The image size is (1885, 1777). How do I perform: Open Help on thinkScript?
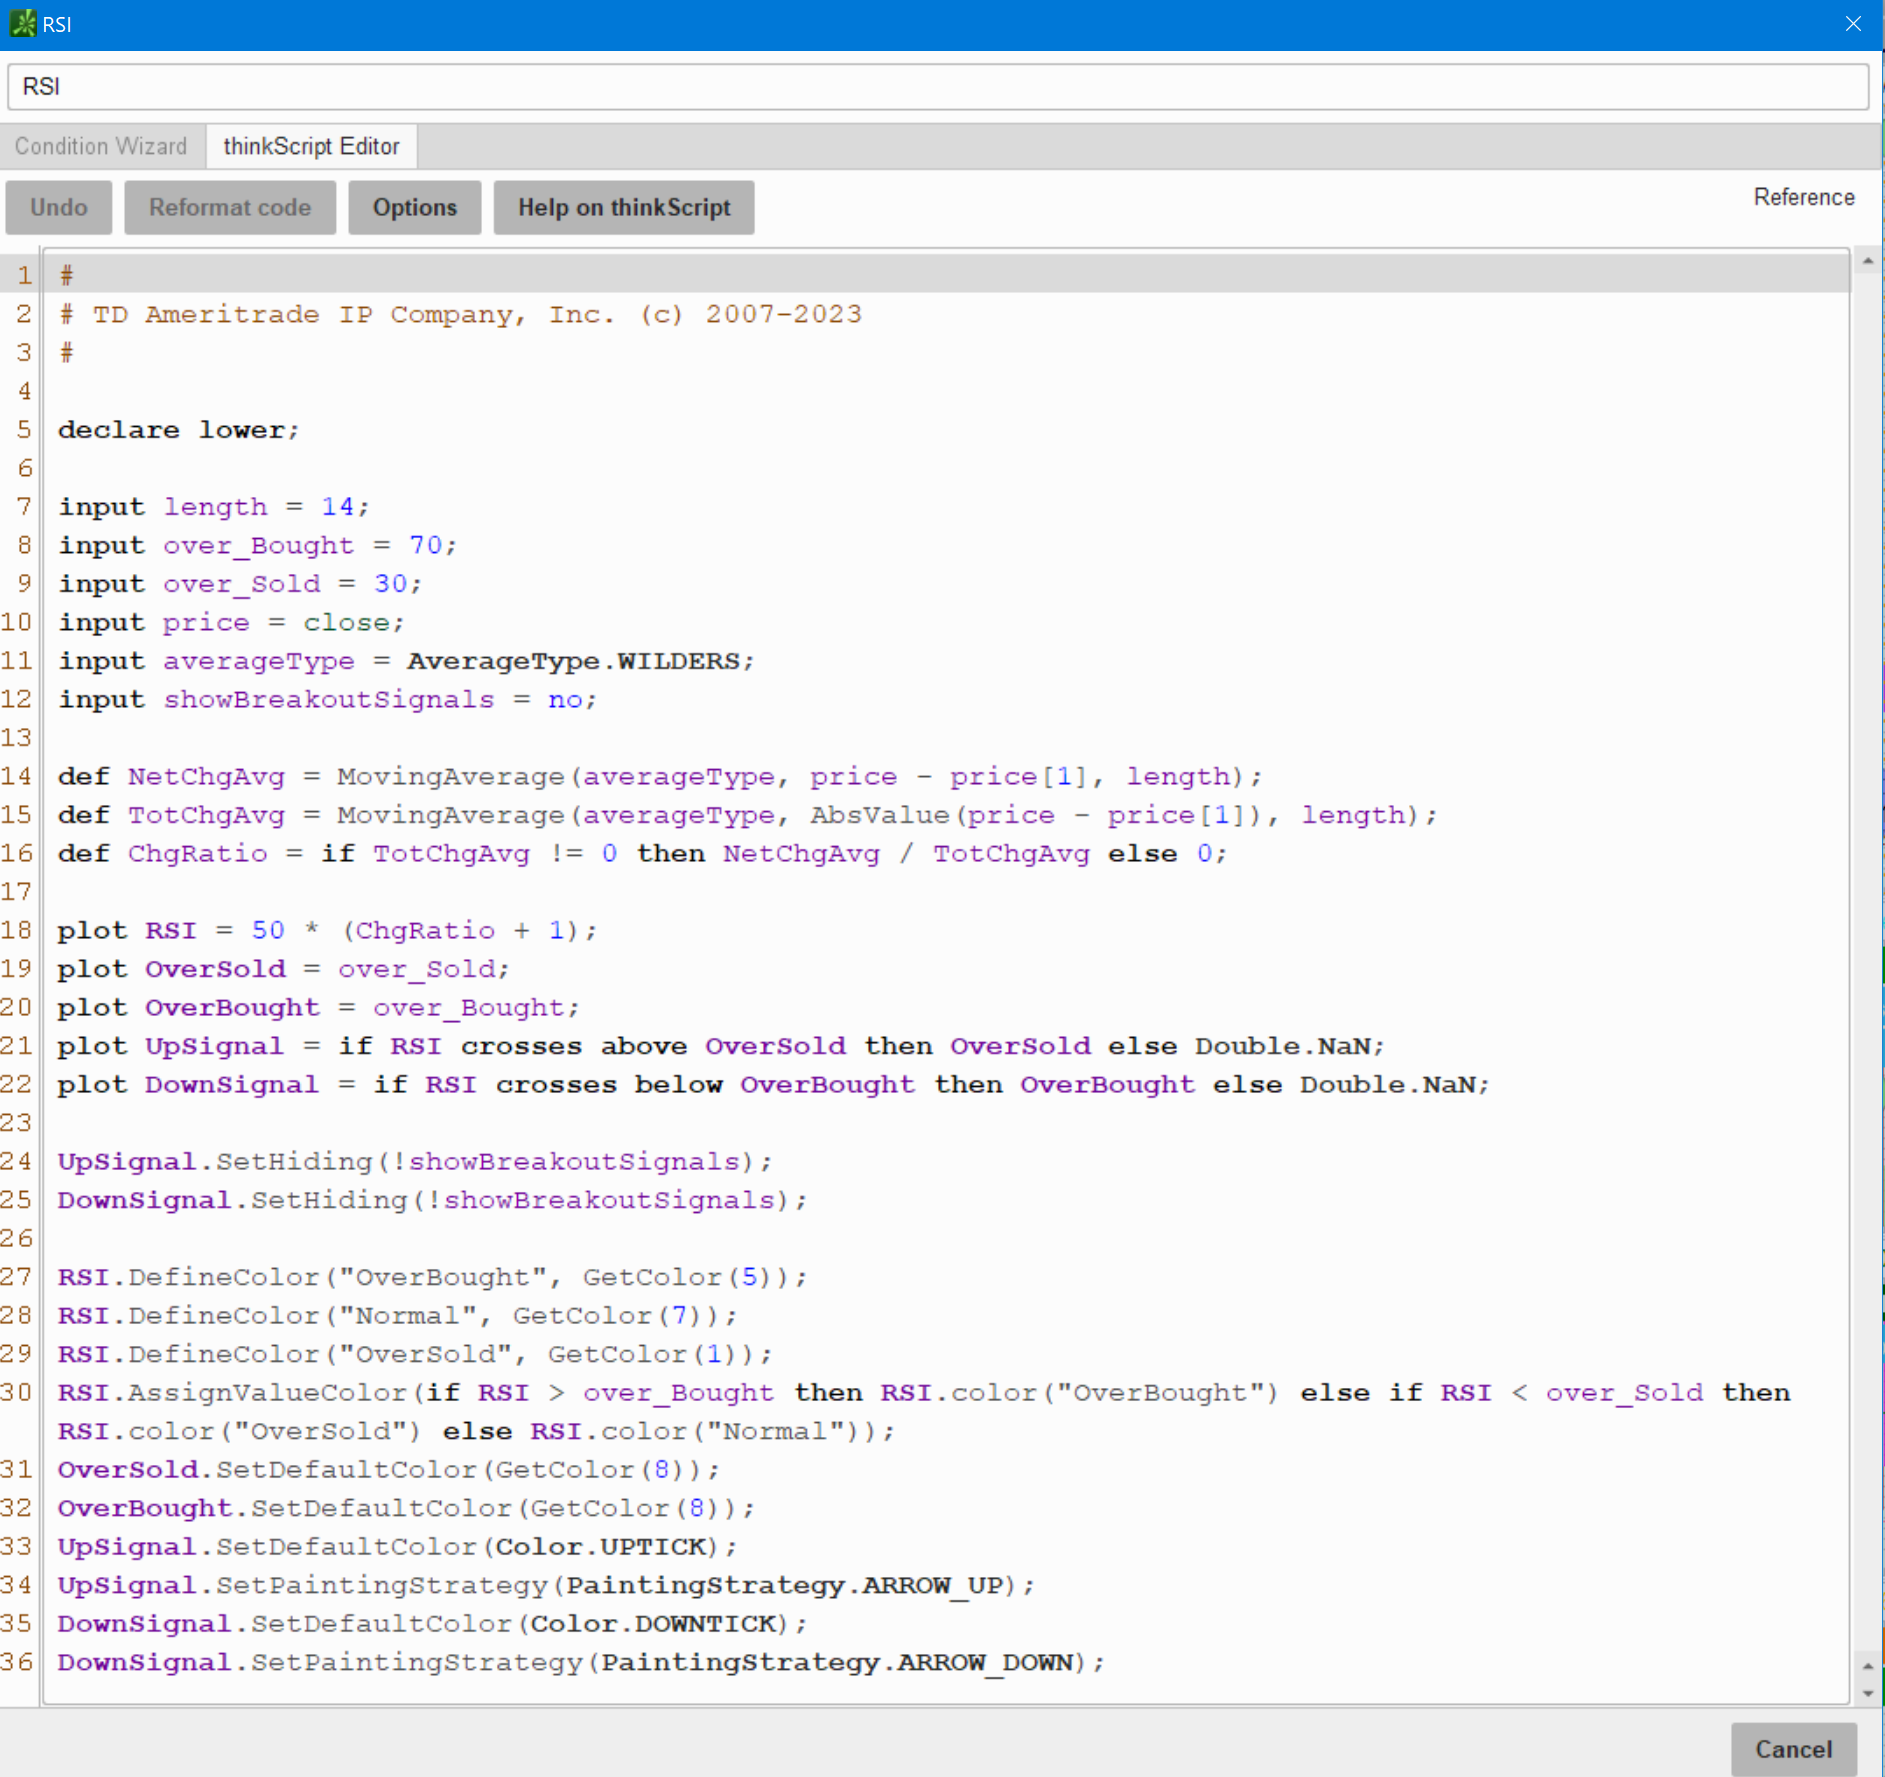pyautogui.click(x=624, y=207)
